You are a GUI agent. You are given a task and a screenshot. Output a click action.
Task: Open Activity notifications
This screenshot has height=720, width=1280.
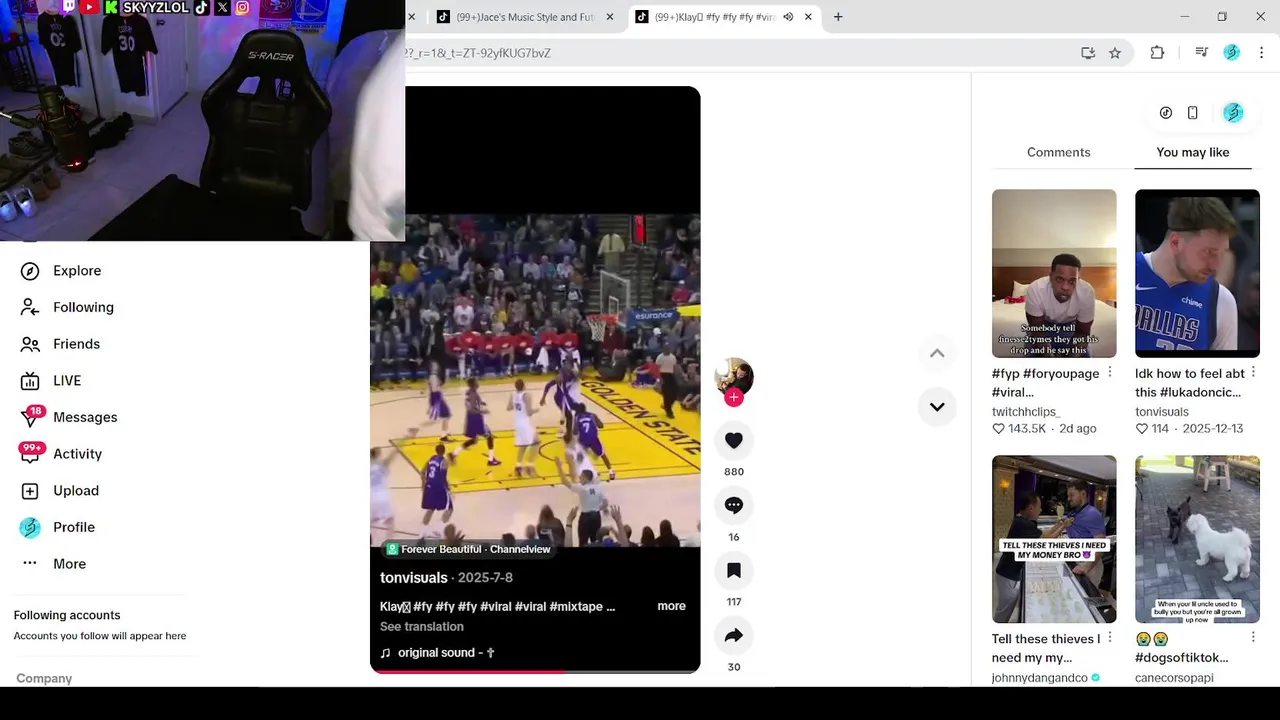click(x=60, y=454)
